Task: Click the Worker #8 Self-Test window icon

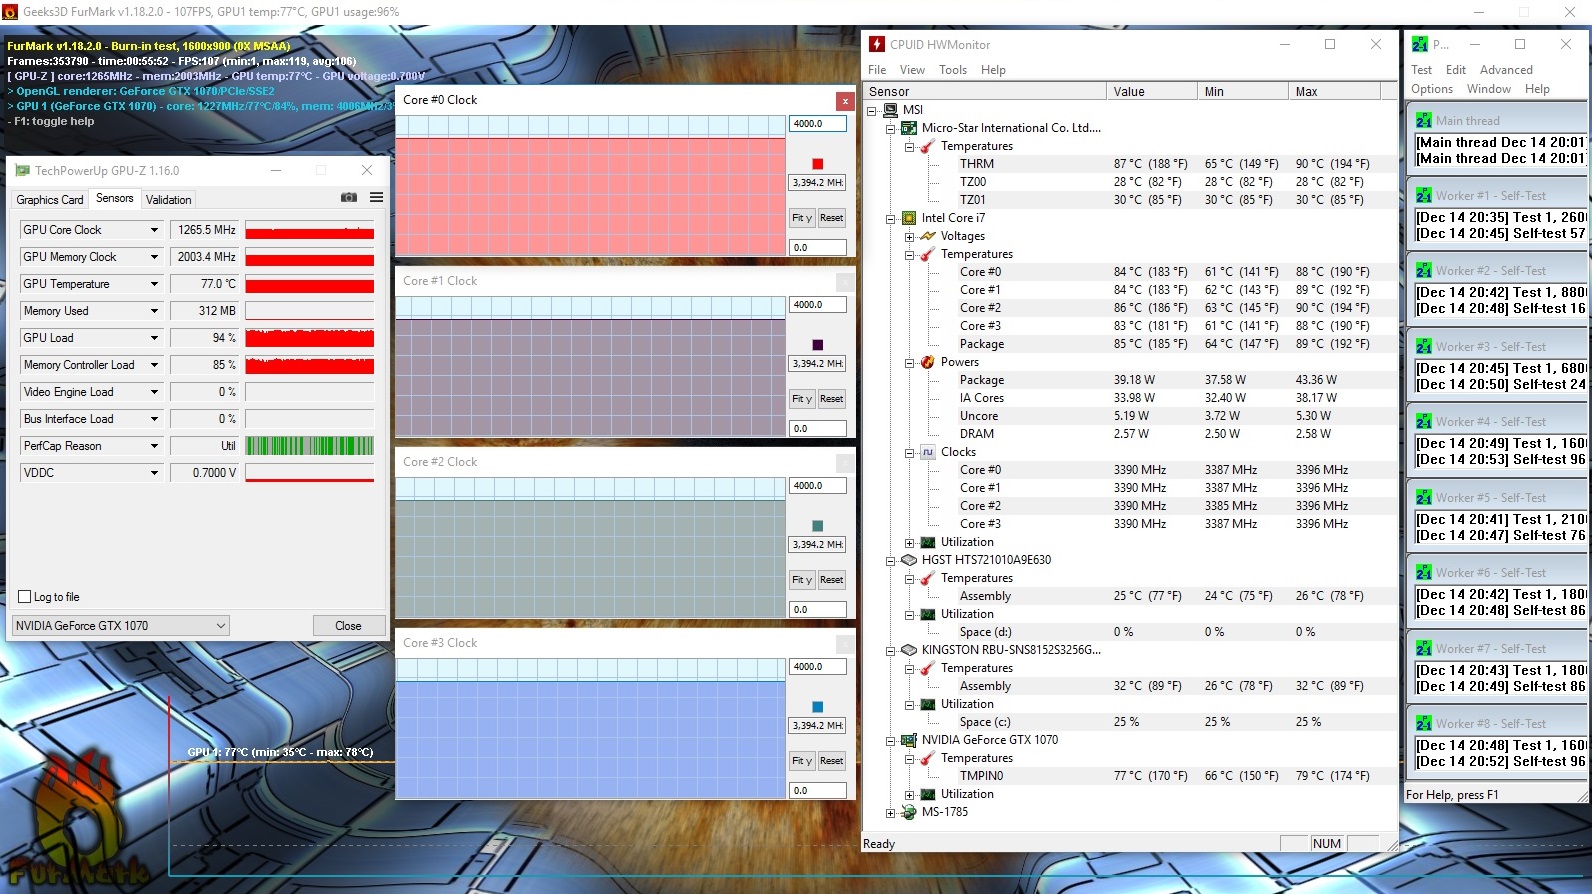Action: [x=1424, y=723]
